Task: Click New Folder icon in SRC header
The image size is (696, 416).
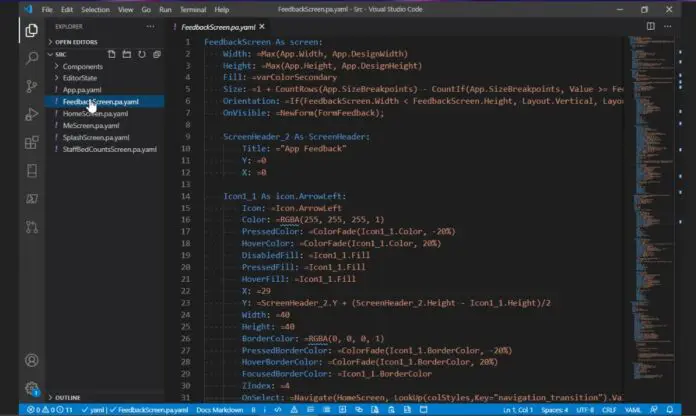Action: [x=127, y=54]
